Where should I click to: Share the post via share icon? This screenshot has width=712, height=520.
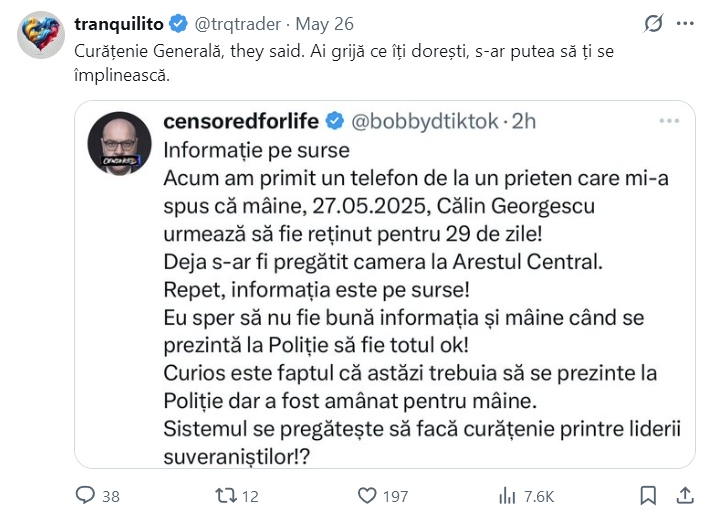[x=686, y=496]
